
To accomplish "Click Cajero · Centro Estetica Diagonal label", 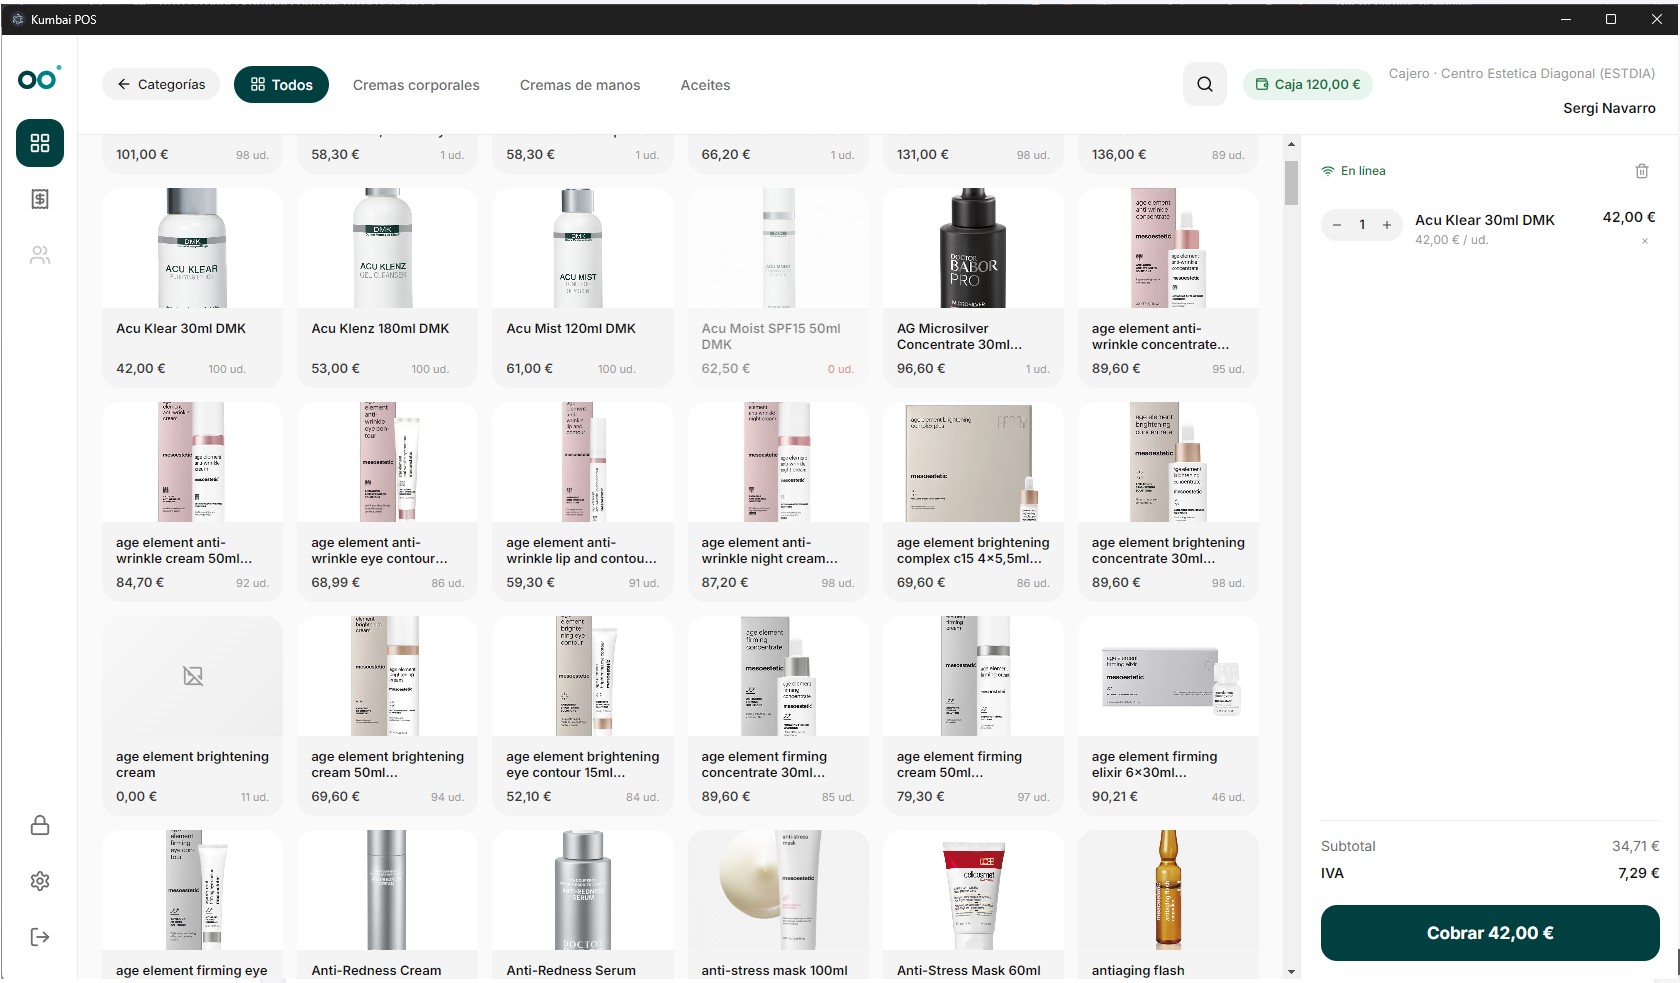I will 1521,73.
